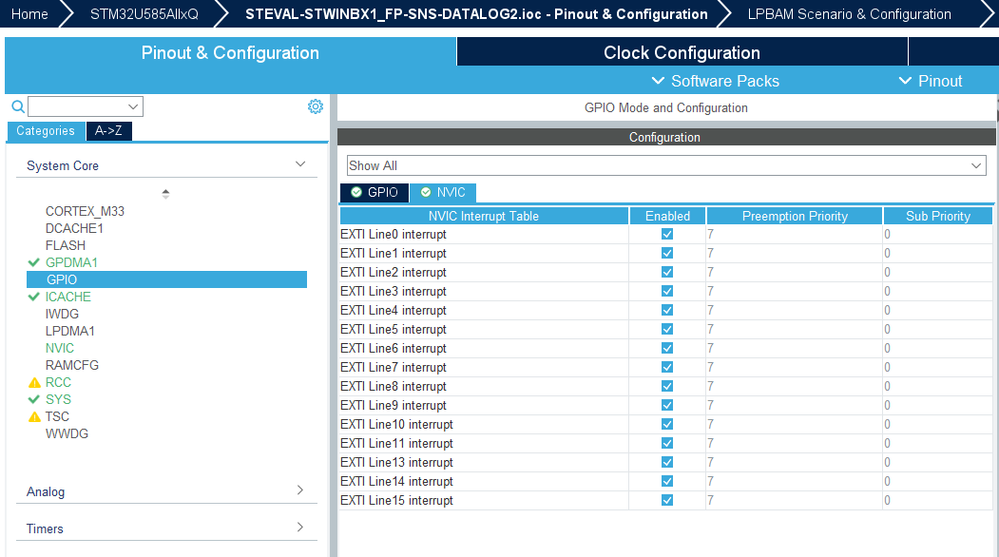Toggle EXTI Line4 interrupt enabled checkbox
Image resolution: width=999 pixels, height=557 pixels.
[667, 310]
